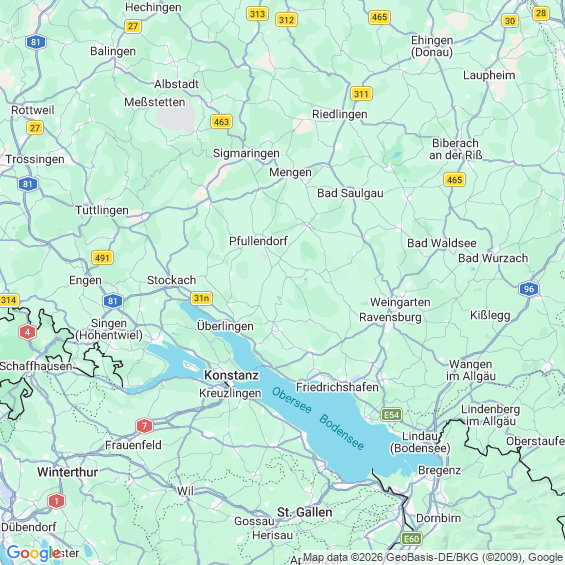Click the Bodensee lake label
The height and width of the screenshot is (565, 565).
point(341,432)
